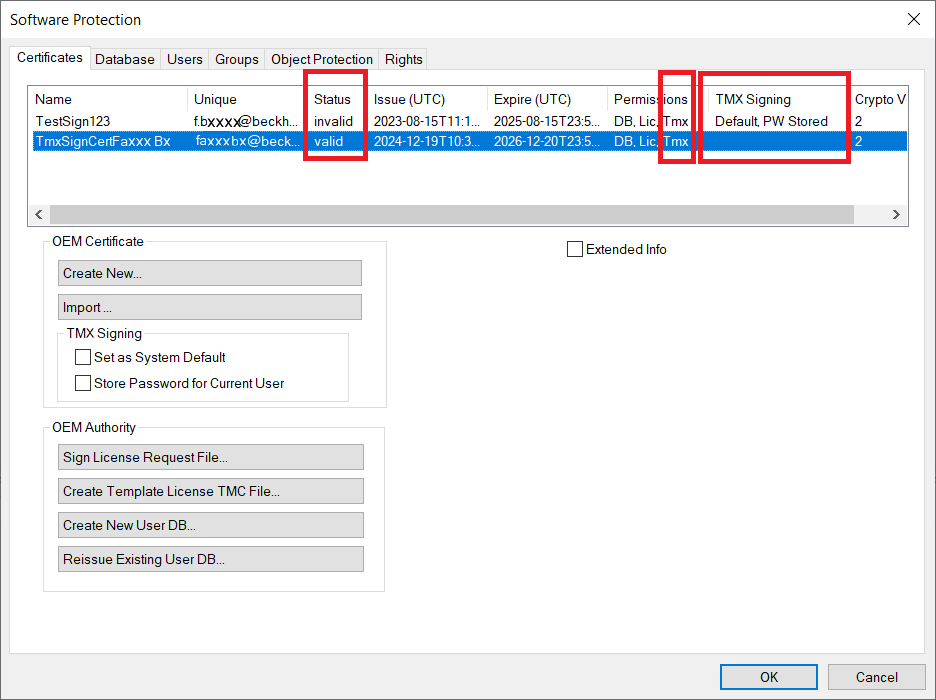Click the Create New... certificate button
Viewport: 936px width, 700px height.
pos(210,273)
